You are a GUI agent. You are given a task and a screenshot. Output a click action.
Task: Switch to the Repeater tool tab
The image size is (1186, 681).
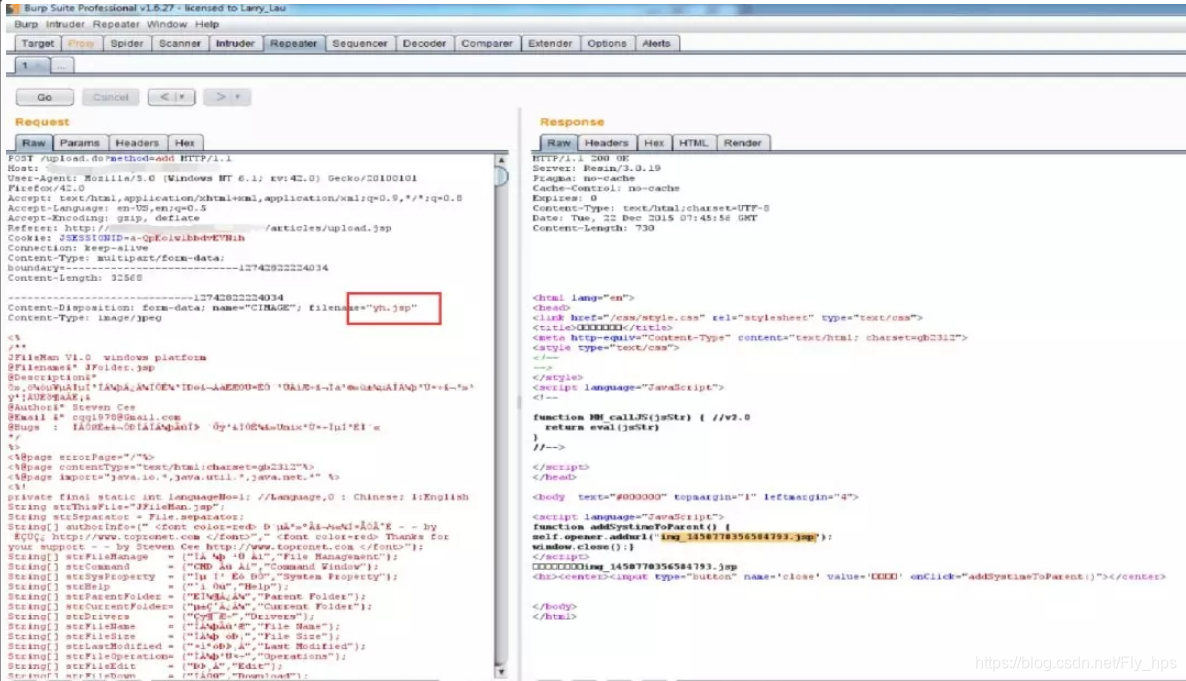(293, 43)
